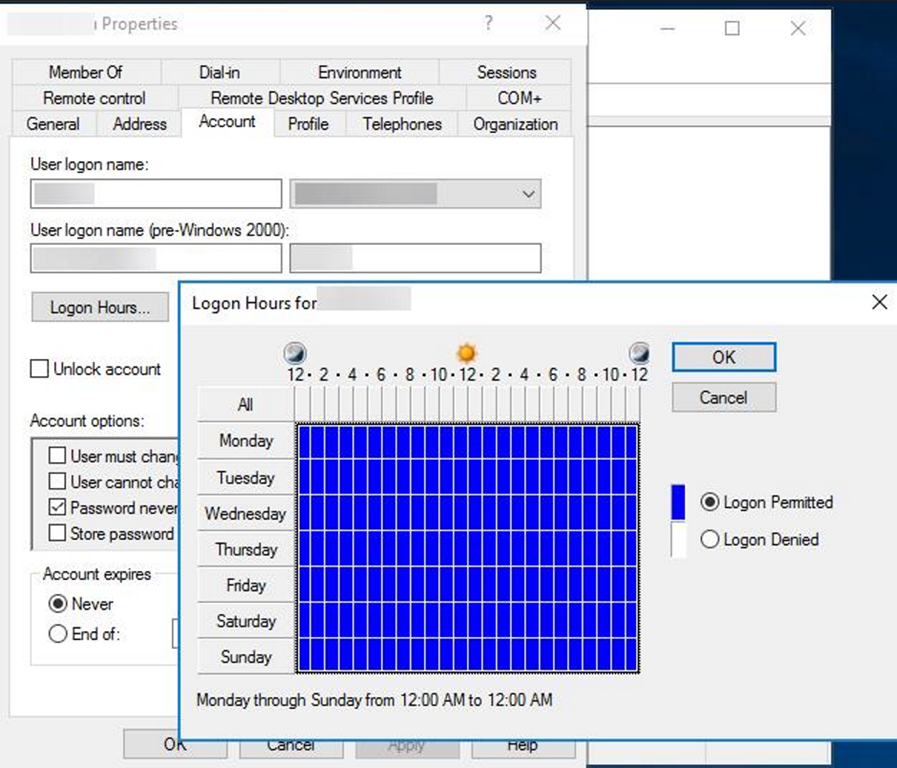Switch to the Member Of tab
Screen dimensions: 897x768
pyautogui.click(x=85, y=72)
